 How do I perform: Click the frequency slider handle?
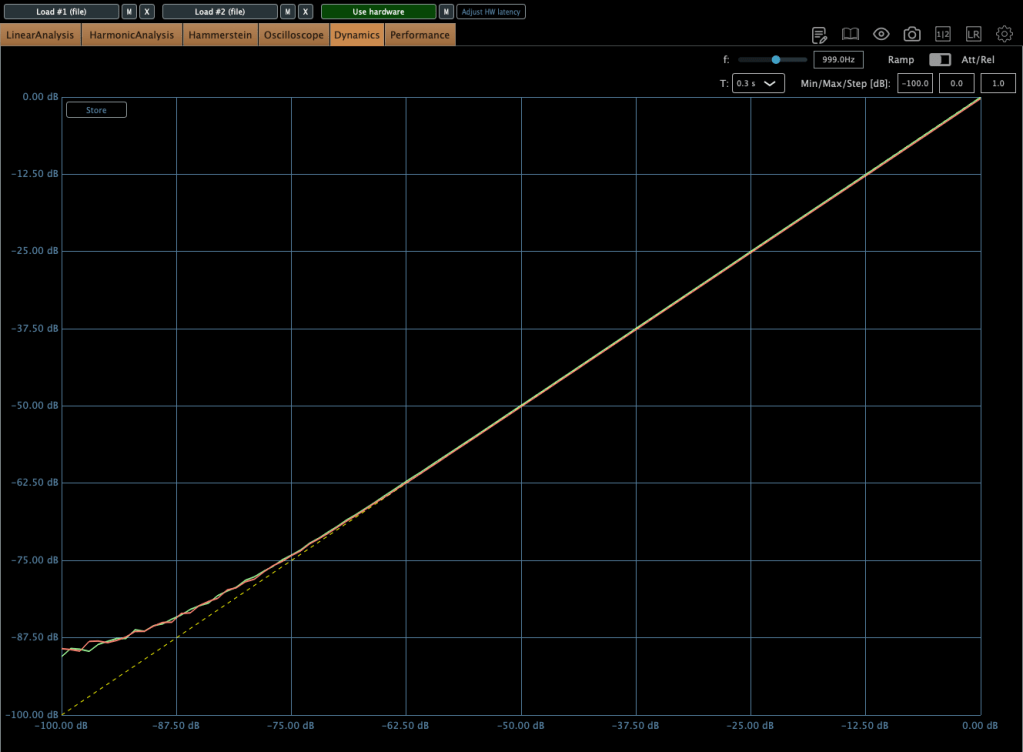pos(775,60)
